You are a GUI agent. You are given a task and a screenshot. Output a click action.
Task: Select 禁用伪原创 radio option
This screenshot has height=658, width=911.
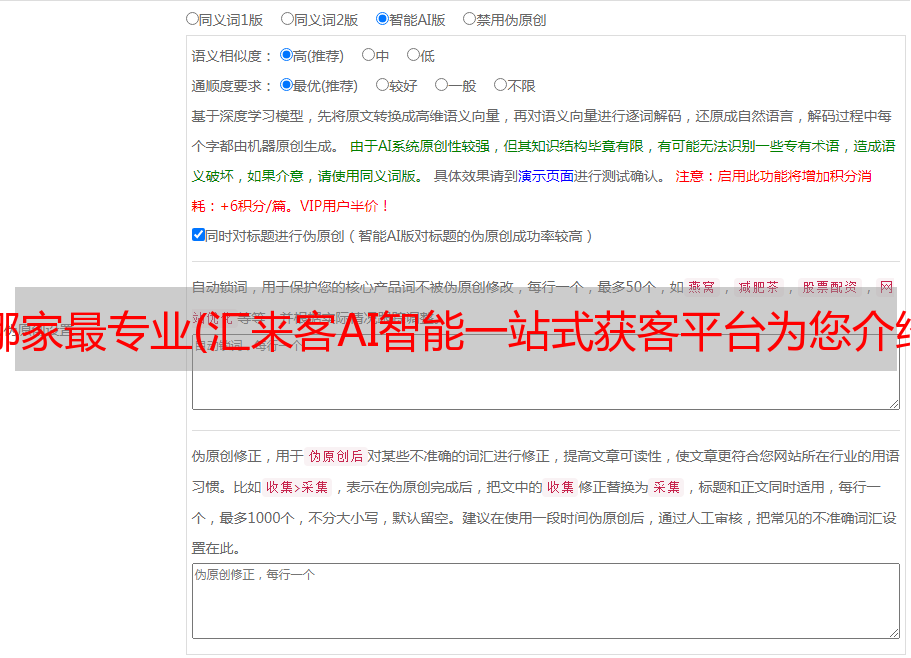pos(469,19)
